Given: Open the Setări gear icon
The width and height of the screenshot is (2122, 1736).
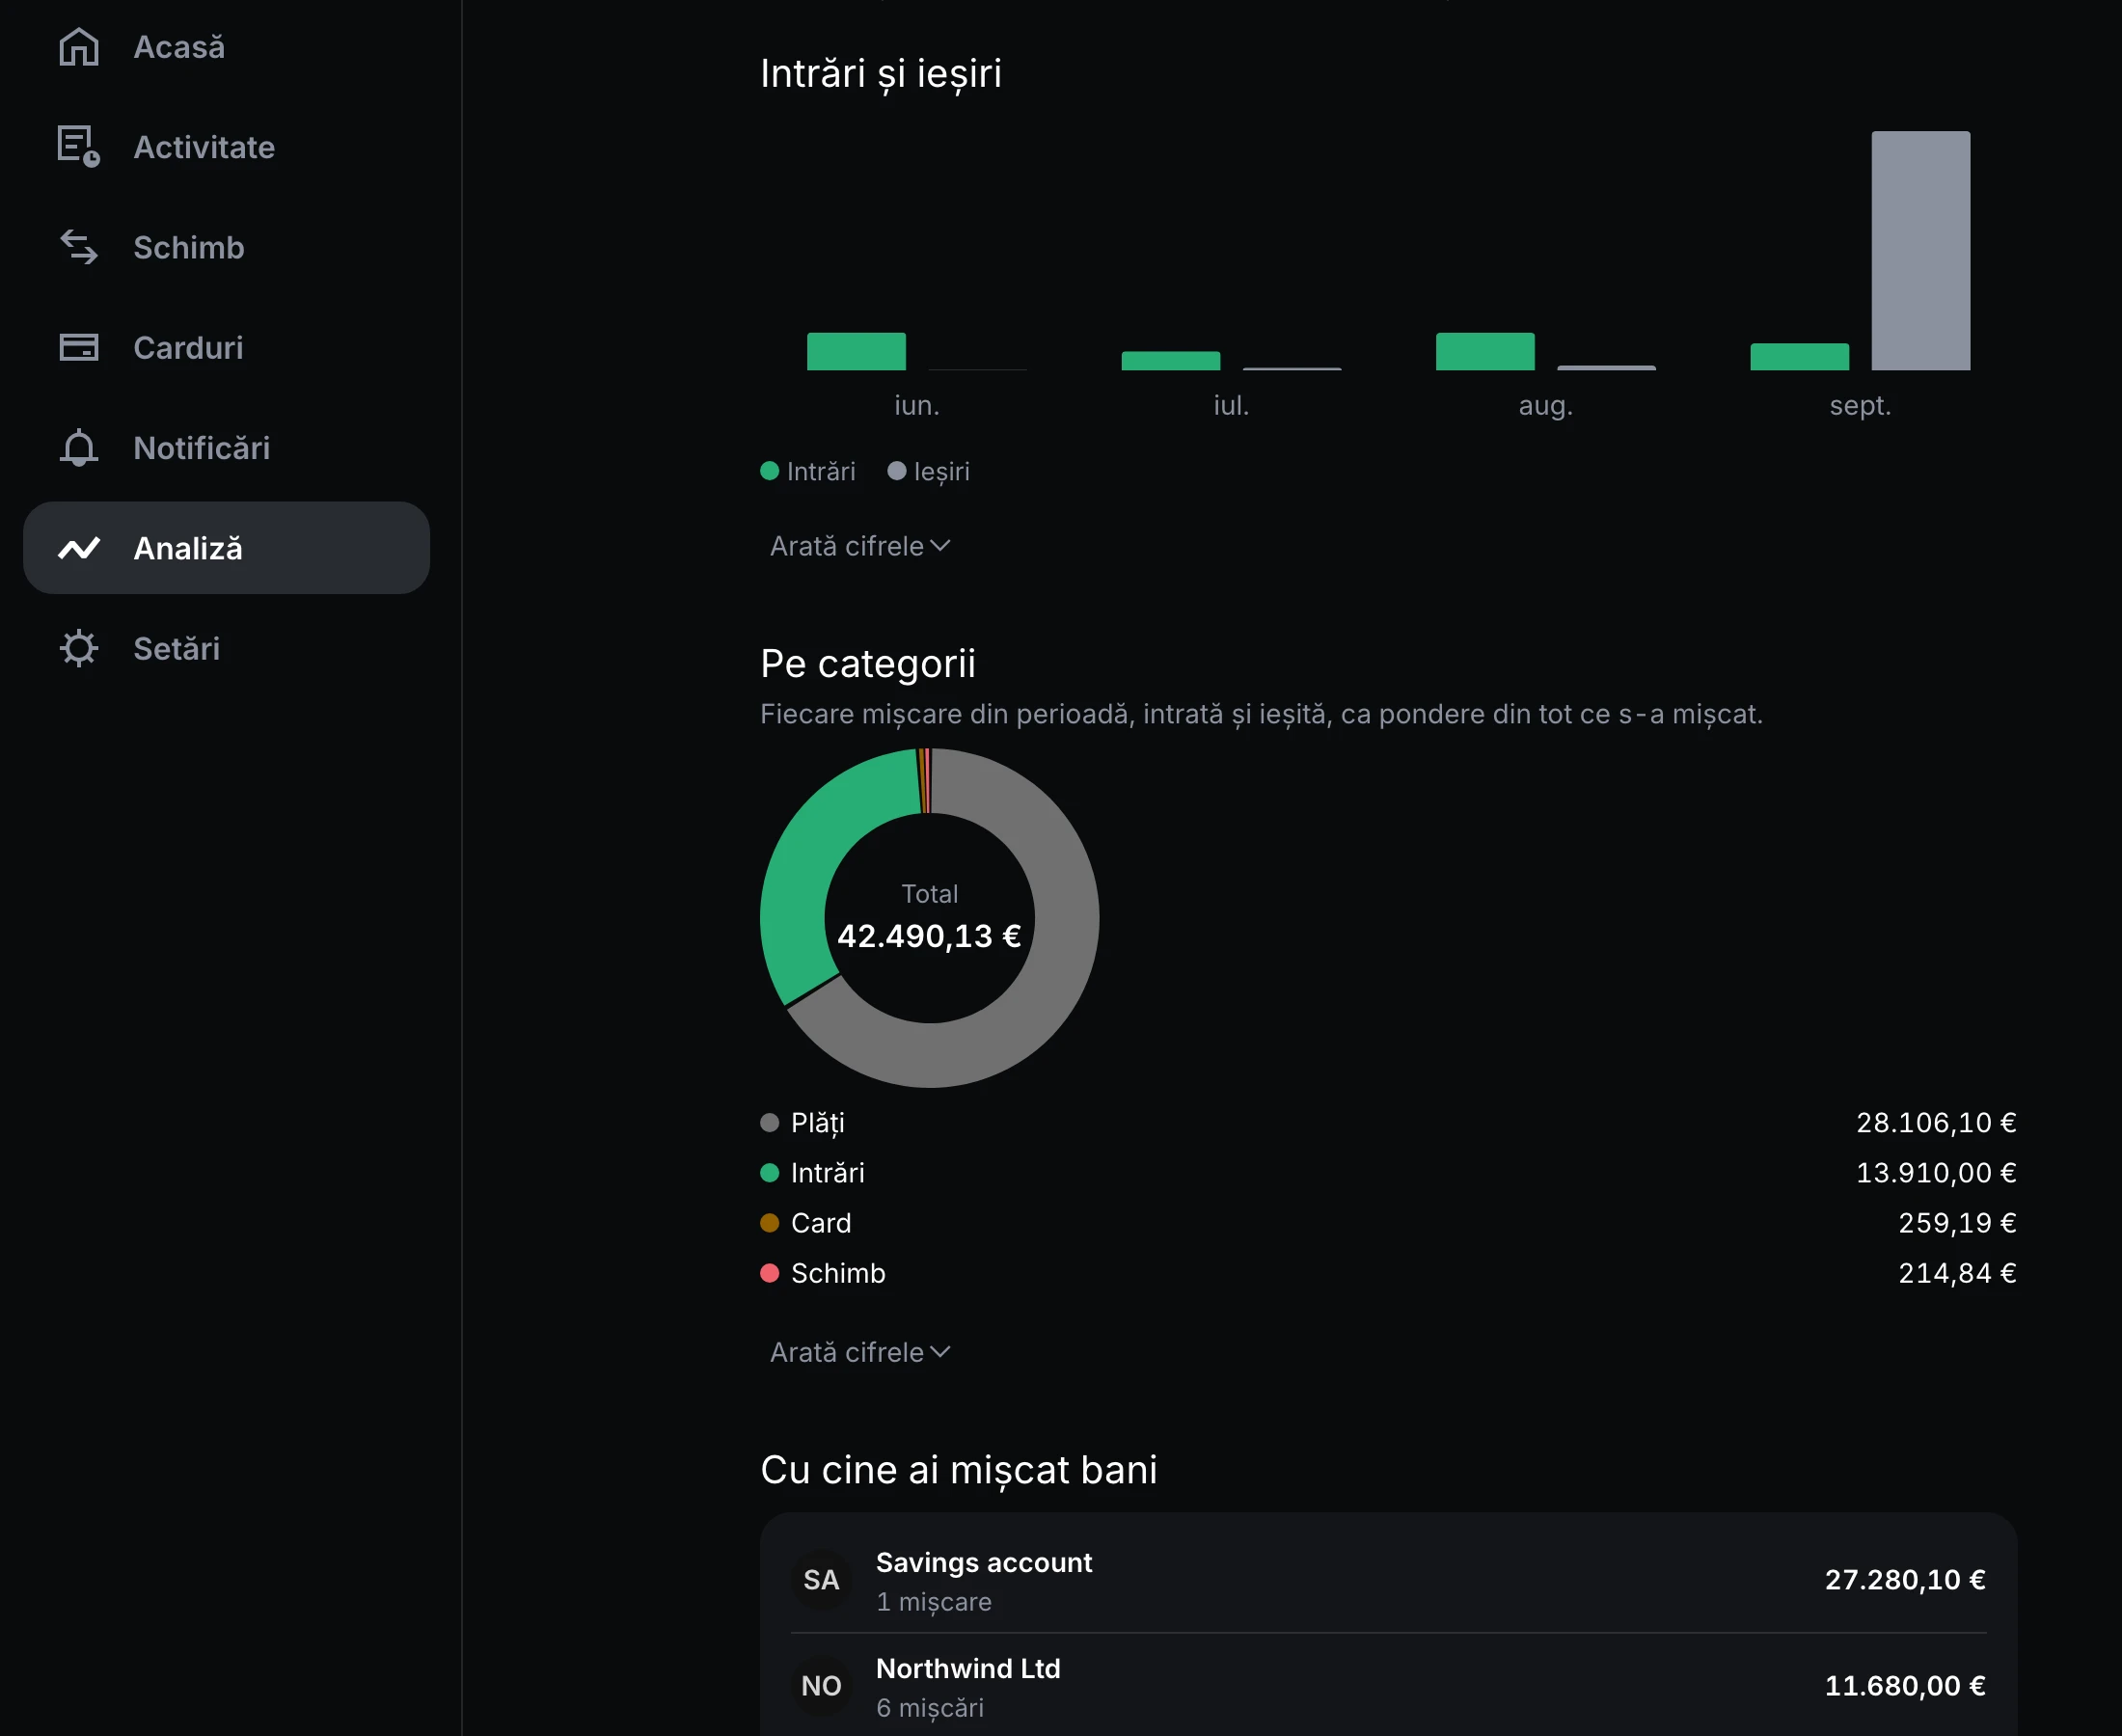Looking at the screenshot, I should (79, 648).
